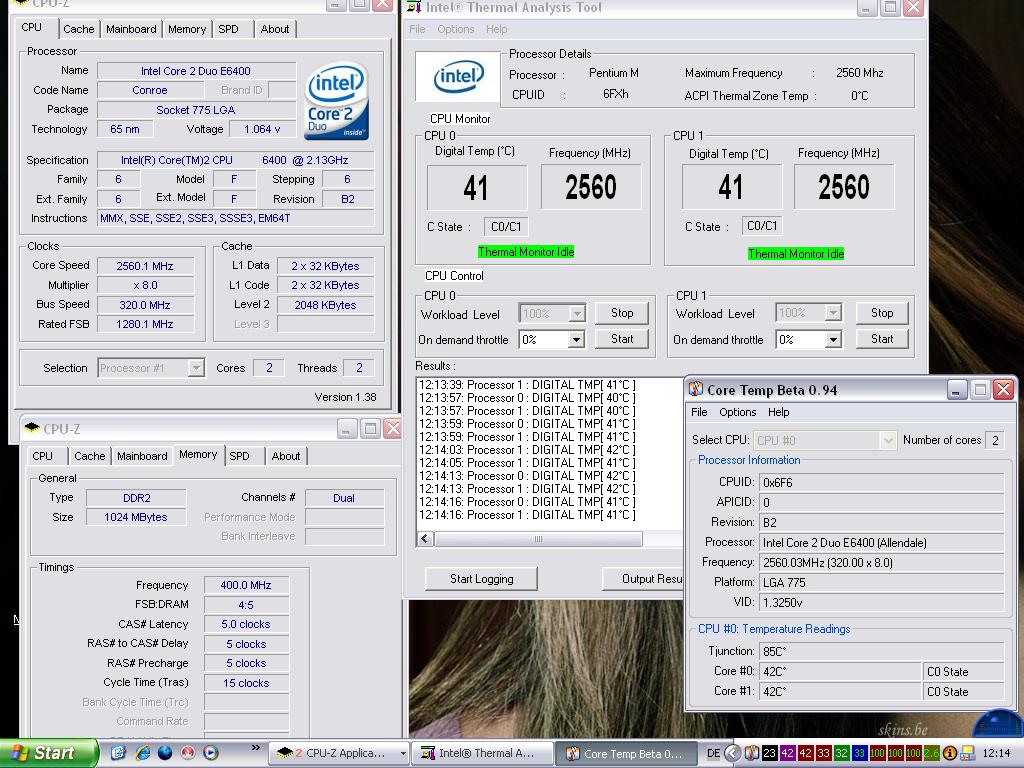Click the Tjunction 85C field in Core Temp

(x=882, y=651)
